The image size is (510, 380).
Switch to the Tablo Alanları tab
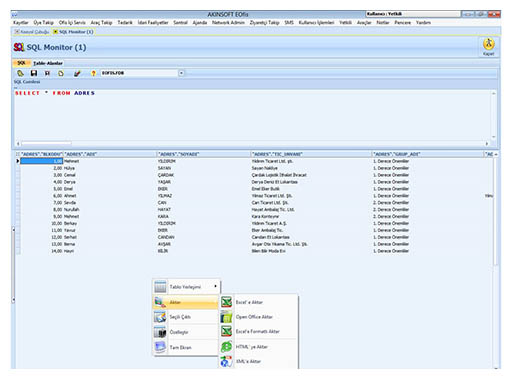[x=48, y=63]
